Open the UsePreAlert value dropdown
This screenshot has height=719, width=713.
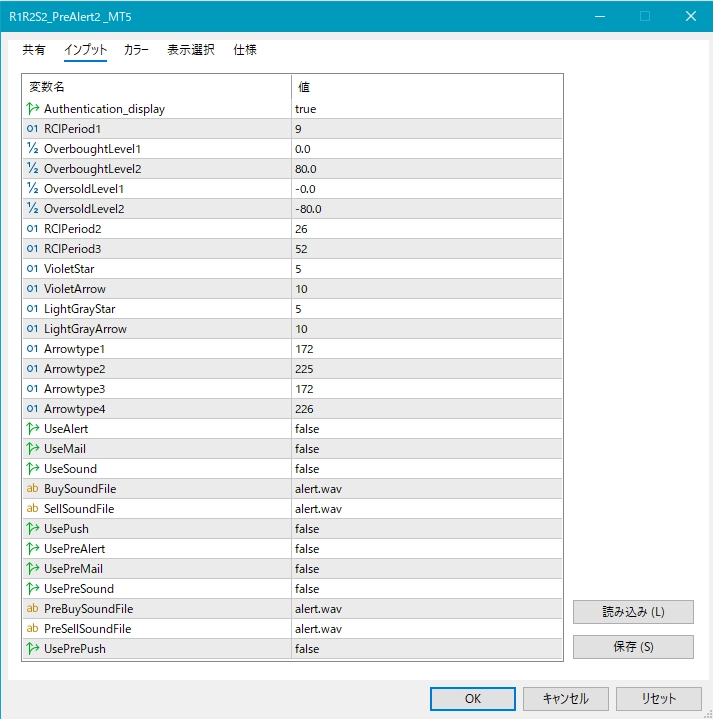[x=426, y=549]
